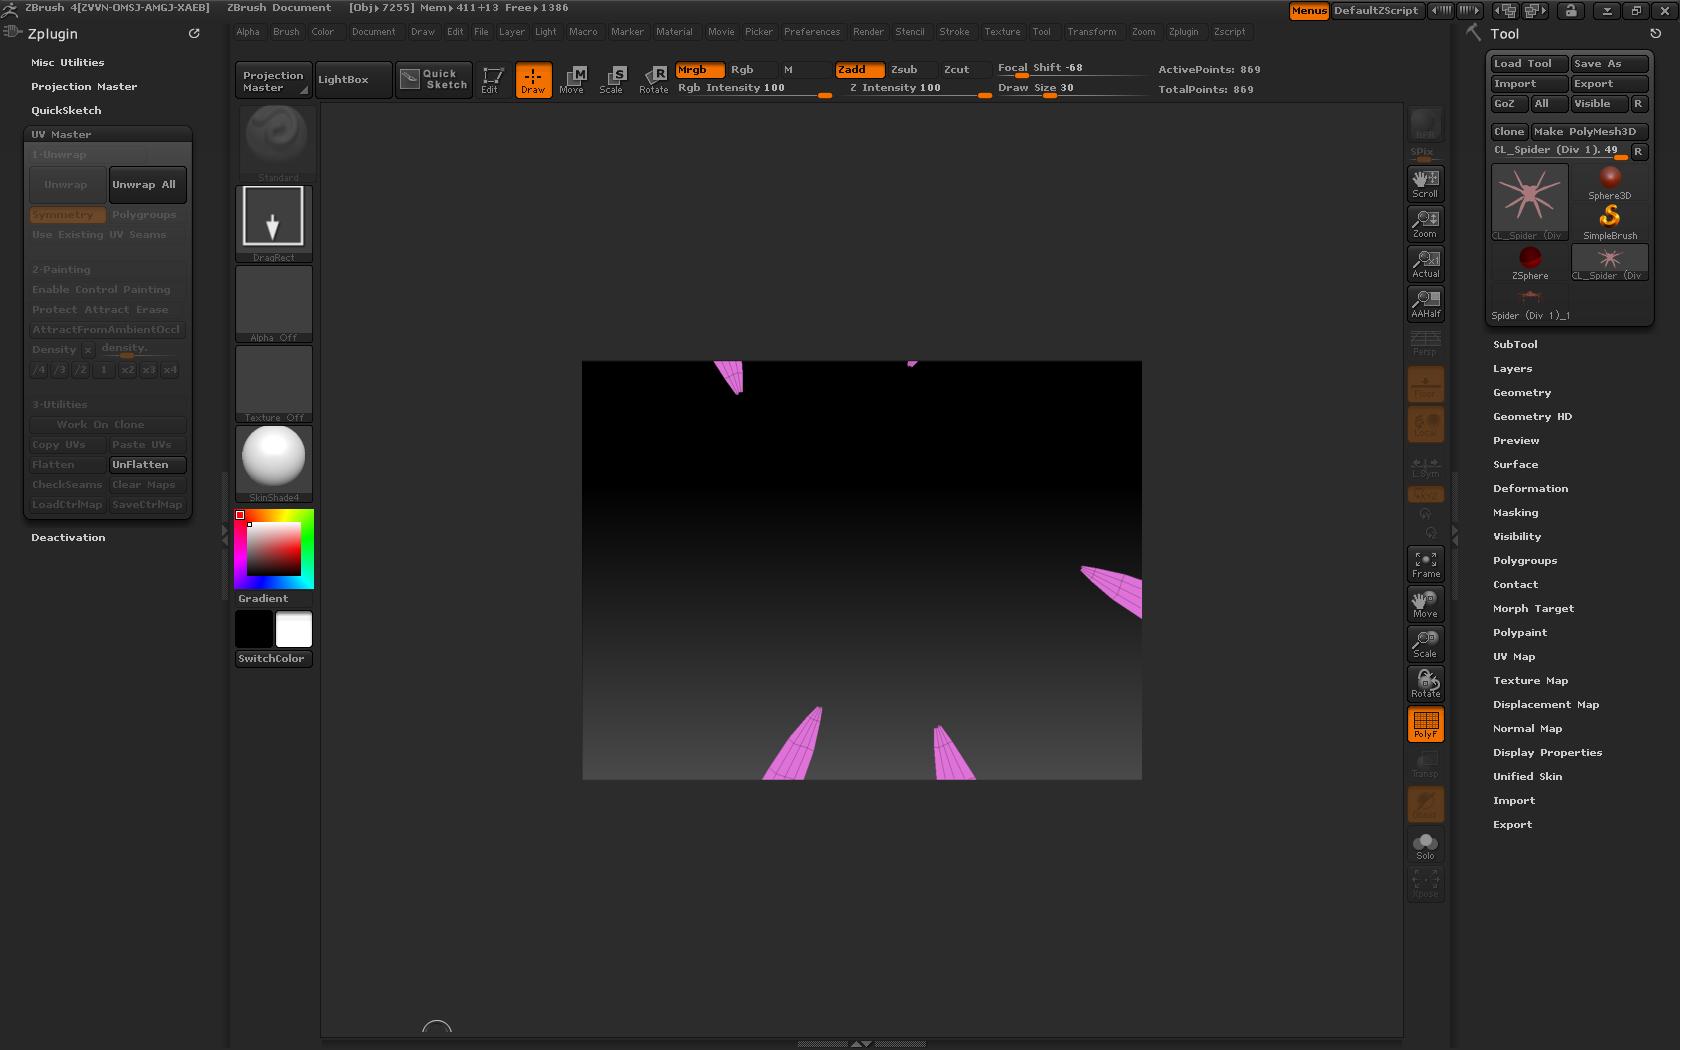This screenshot has width=1681, height=1050.
Task: Open the Texture Off selector
Action: [x=274, y=384]
